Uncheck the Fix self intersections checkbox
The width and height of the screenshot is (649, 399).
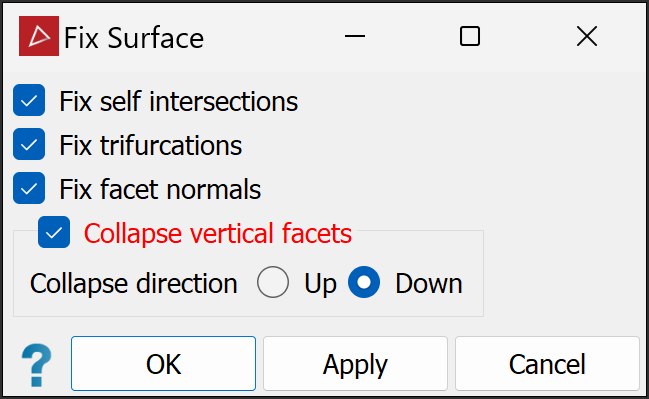tap(29, 100)
